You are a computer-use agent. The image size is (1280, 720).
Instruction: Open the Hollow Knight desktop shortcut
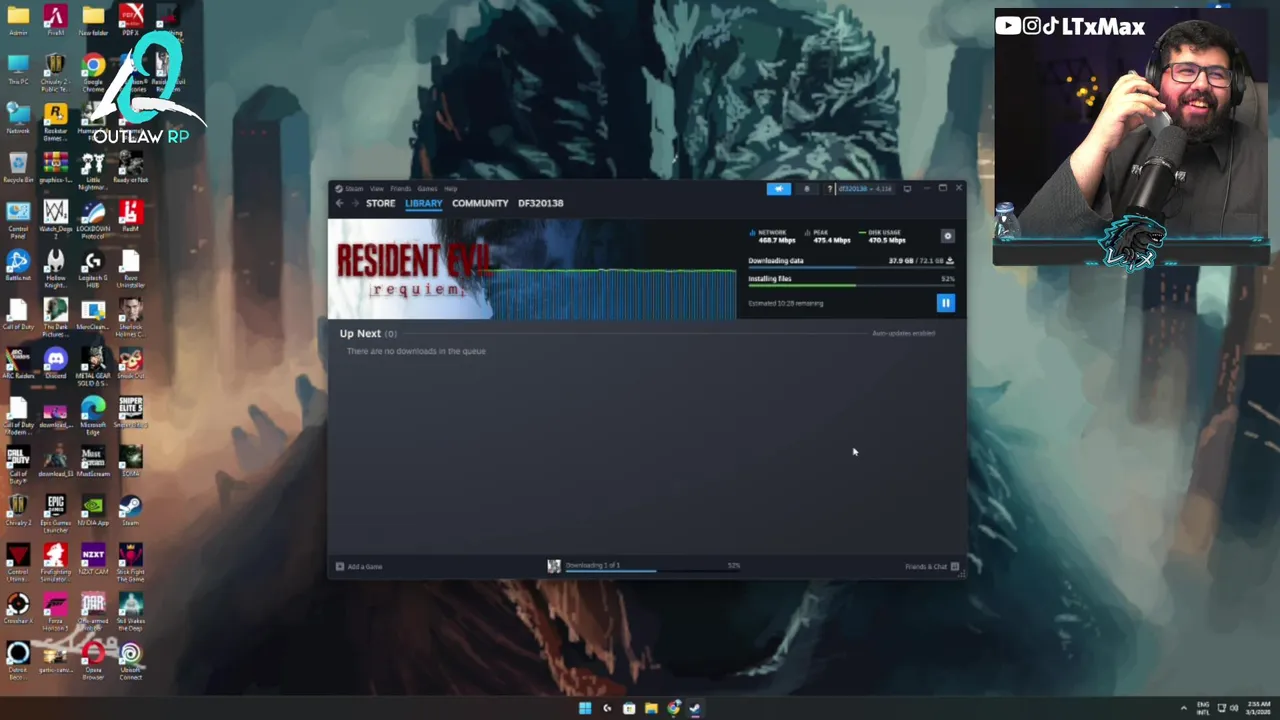tap(55, 269)
